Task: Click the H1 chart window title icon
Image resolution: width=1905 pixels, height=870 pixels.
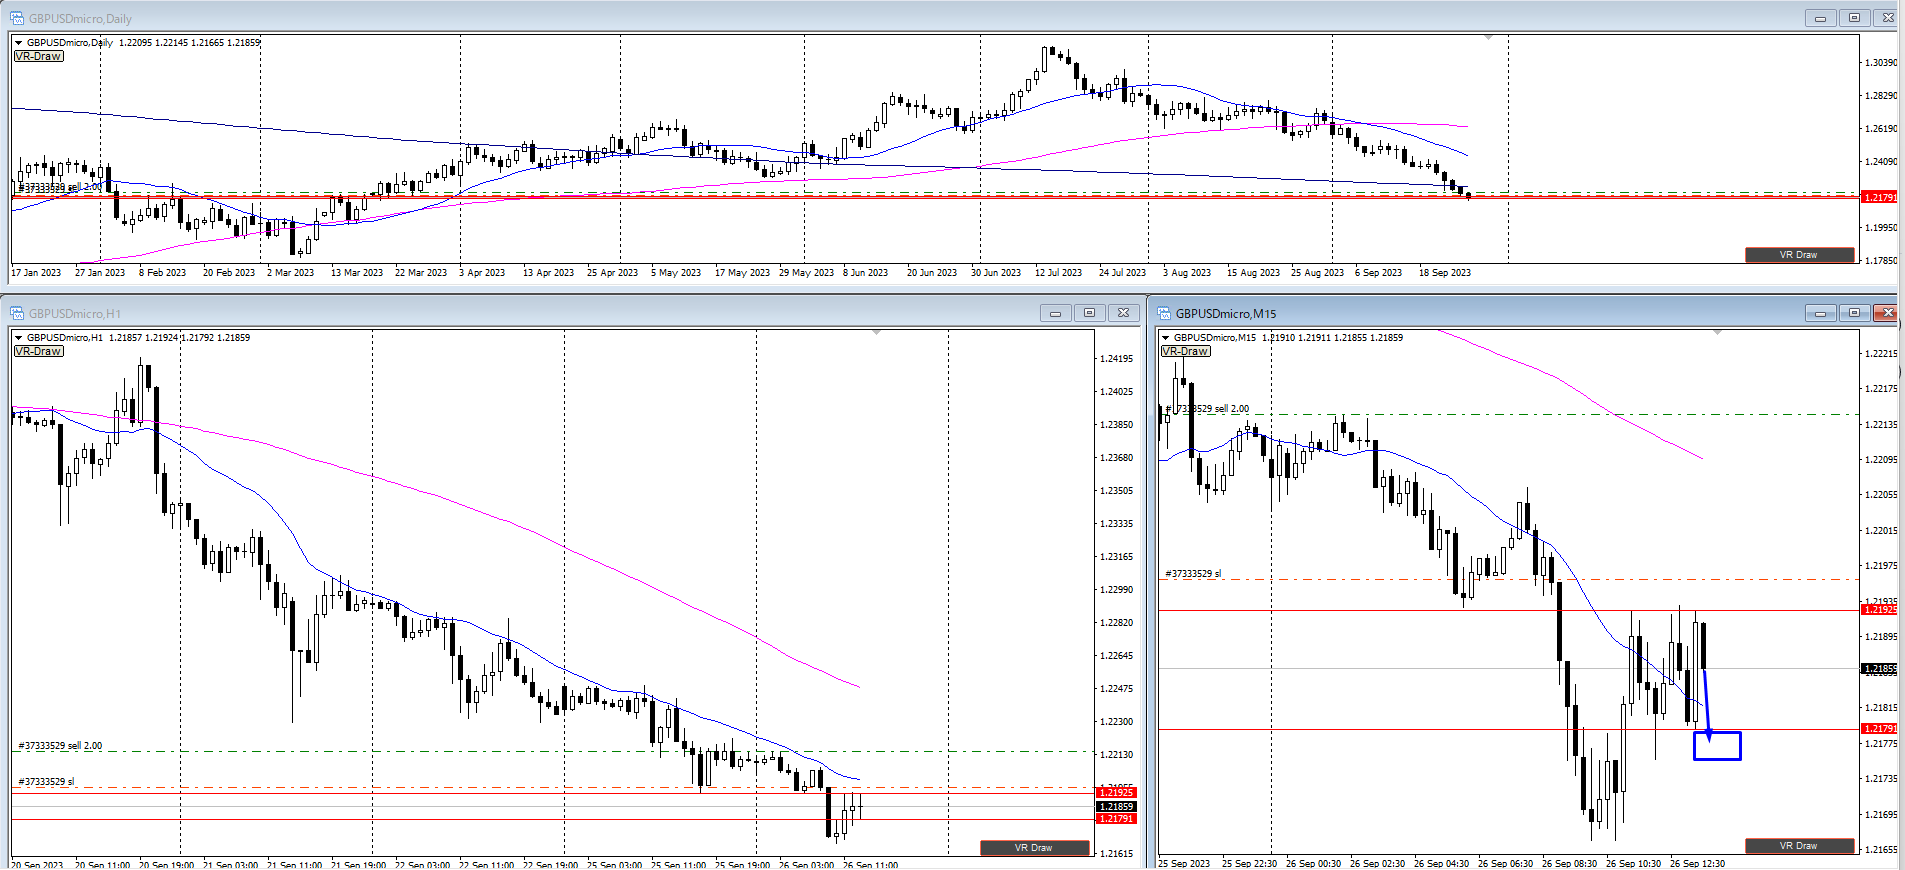Action: 17,313
